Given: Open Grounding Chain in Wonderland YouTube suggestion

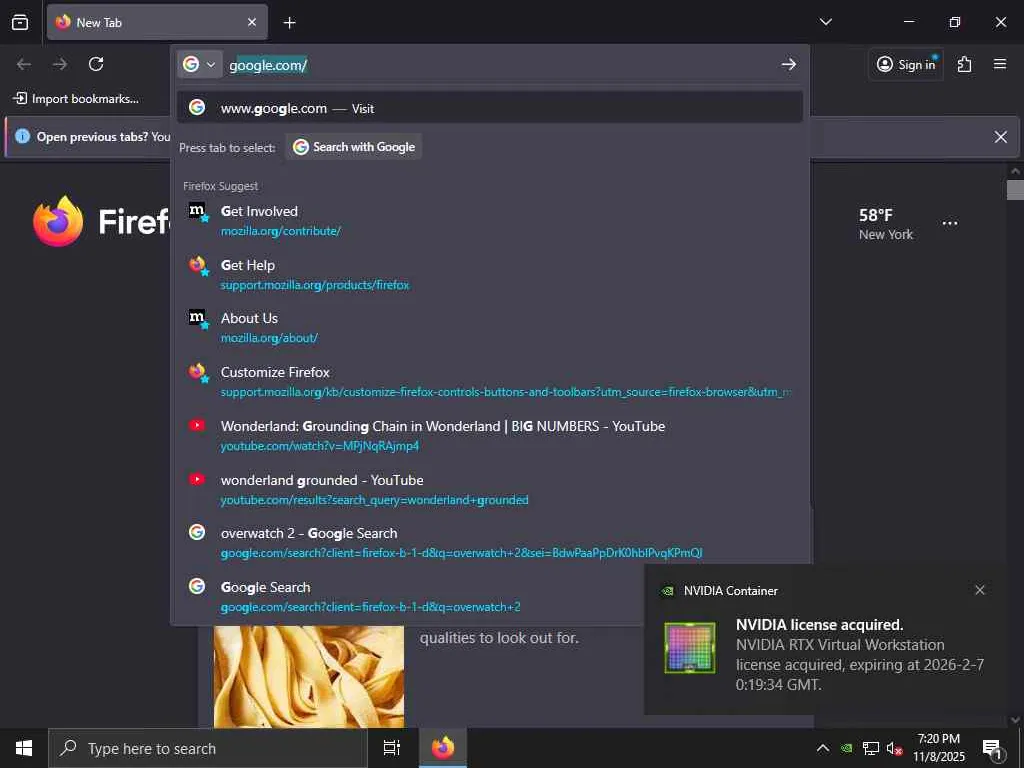Looking at the screenshot, I should coord(490,436).
